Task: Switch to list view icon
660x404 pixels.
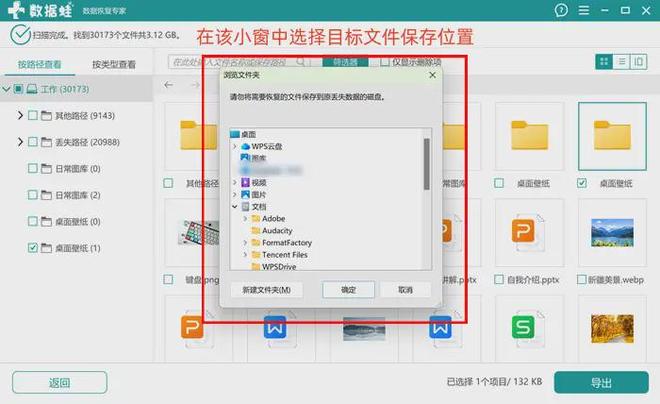Action: pyautogui.click(x=621, y=62)
